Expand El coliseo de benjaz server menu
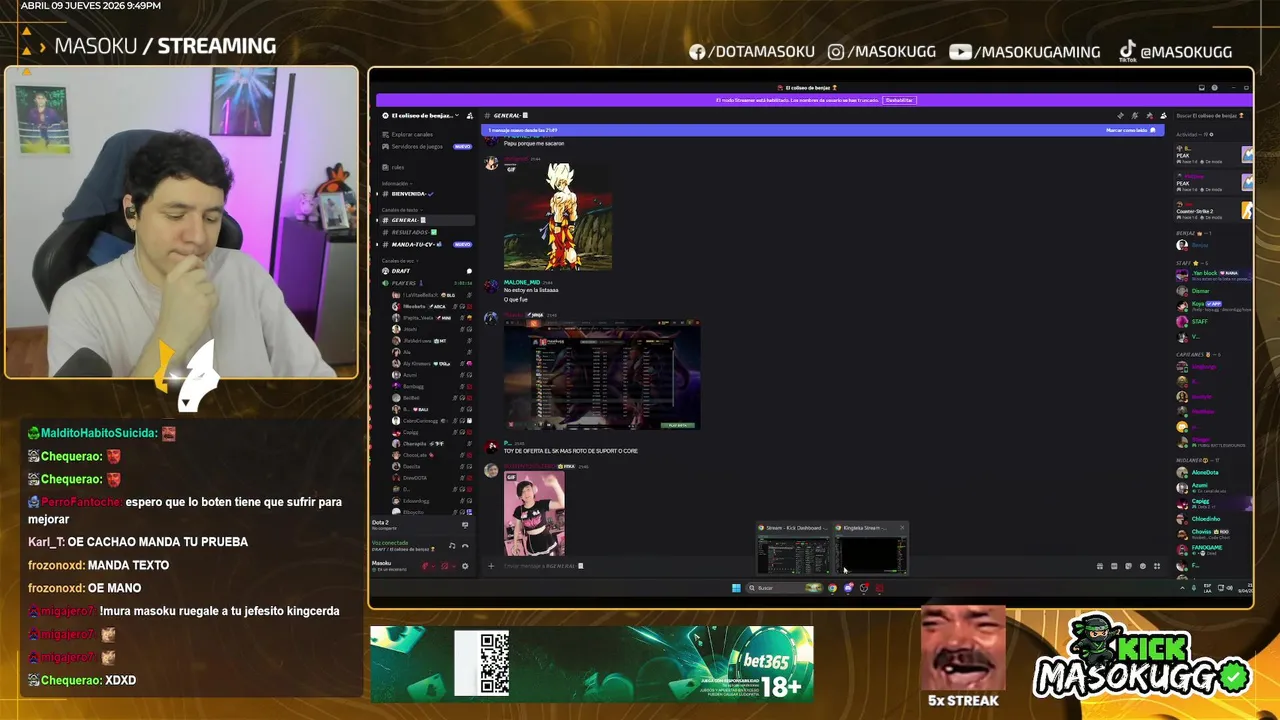This screenshot has width=1280, height=720. [x=421, y=116]
